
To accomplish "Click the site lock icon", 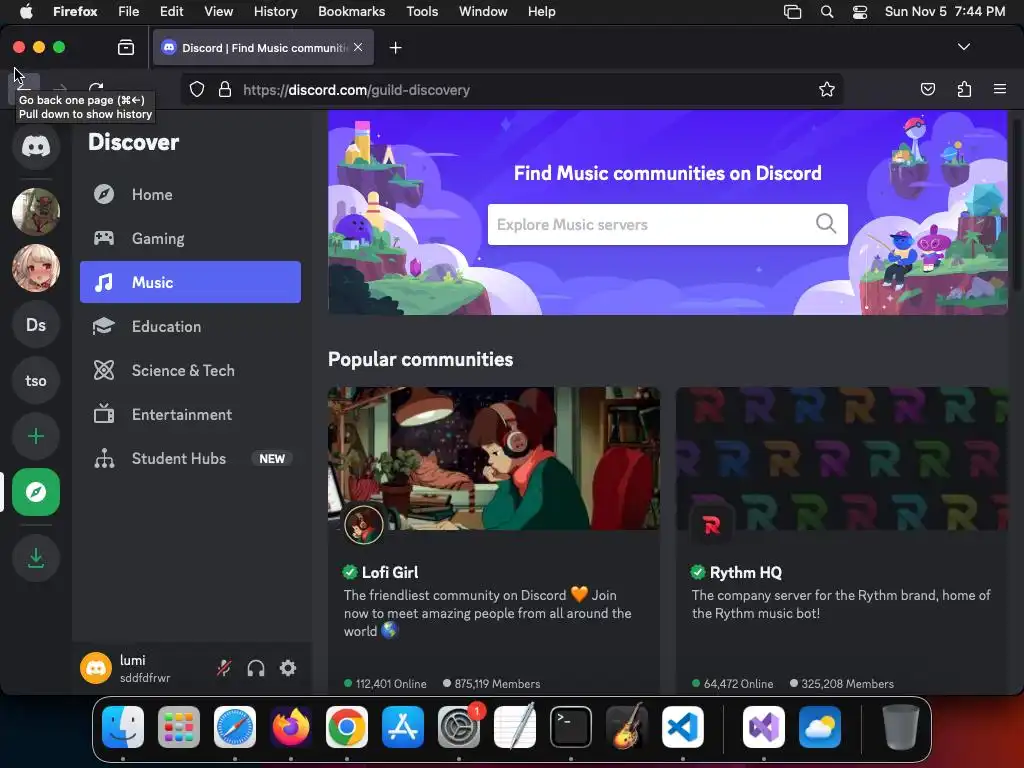I will tap(225, 89).
